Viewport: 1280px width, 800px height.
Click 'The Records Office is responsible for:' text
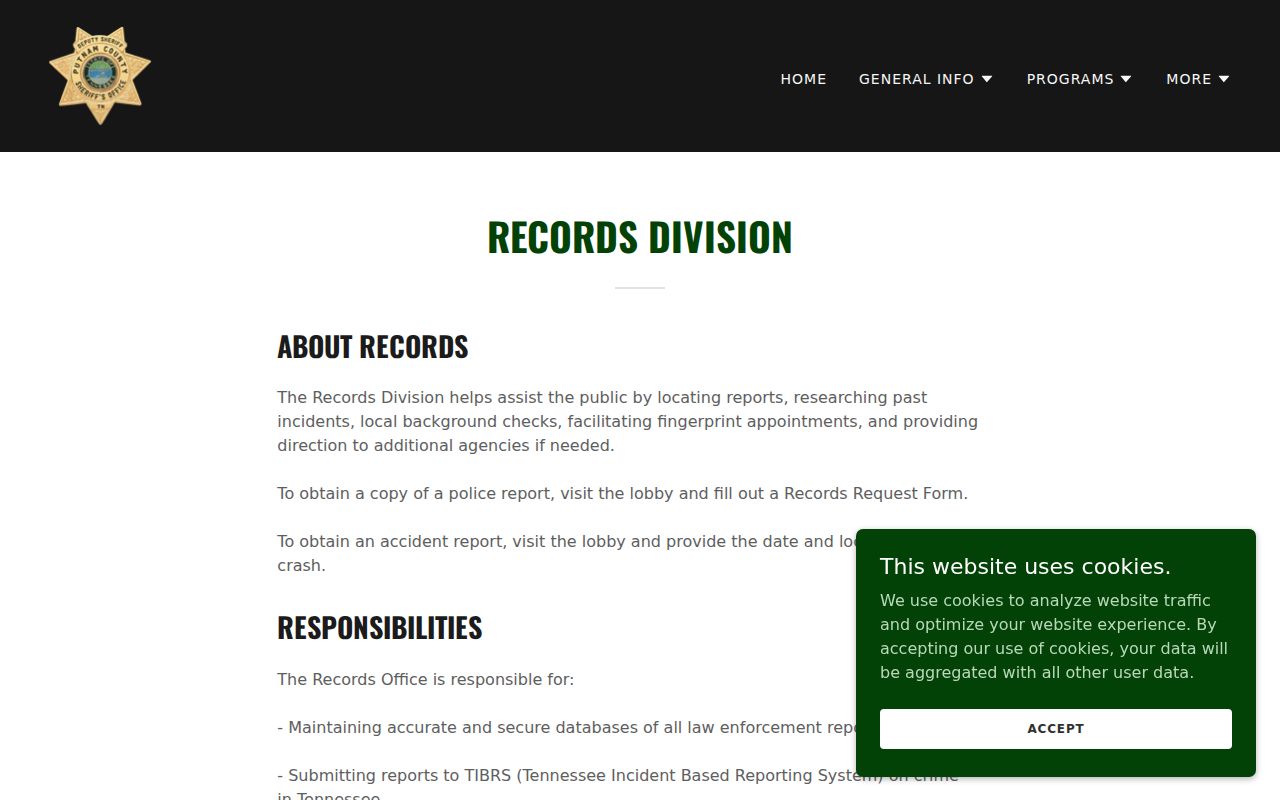coord(425,680)
